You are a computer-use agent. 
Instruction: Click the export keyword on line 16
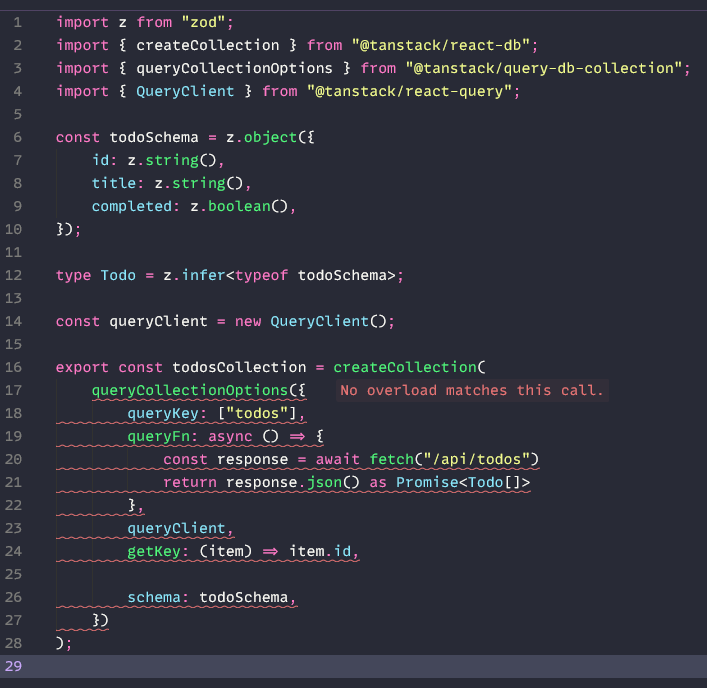(x=83, y=367)
